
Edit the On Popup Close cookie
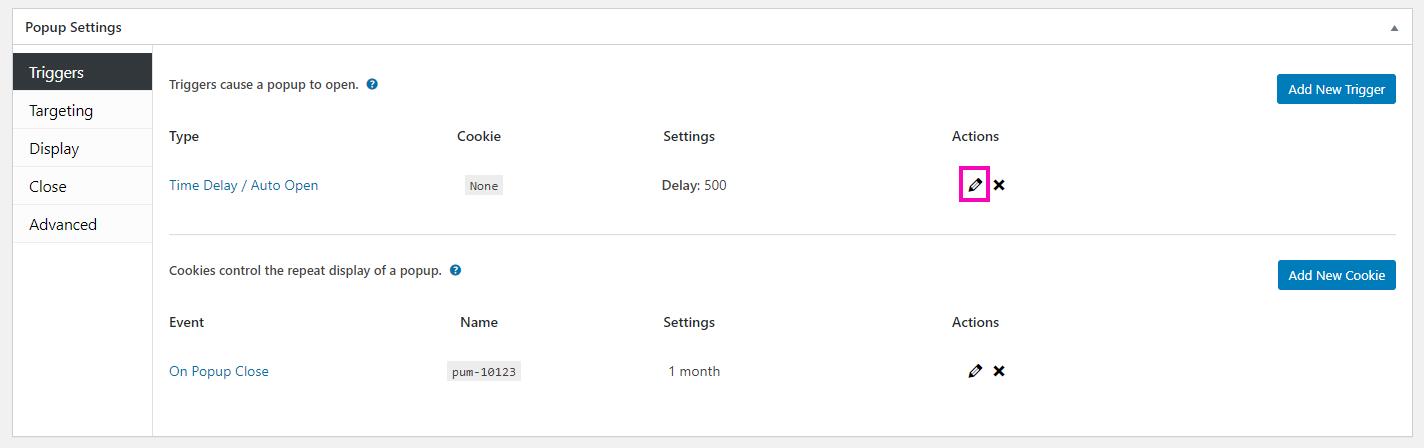(x=975, y=371)
